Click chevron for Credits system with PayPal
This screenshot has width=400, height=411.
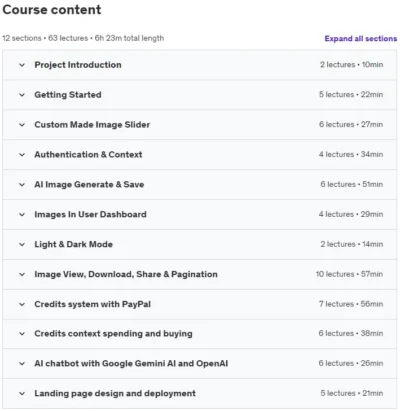(x=22, y=304)
